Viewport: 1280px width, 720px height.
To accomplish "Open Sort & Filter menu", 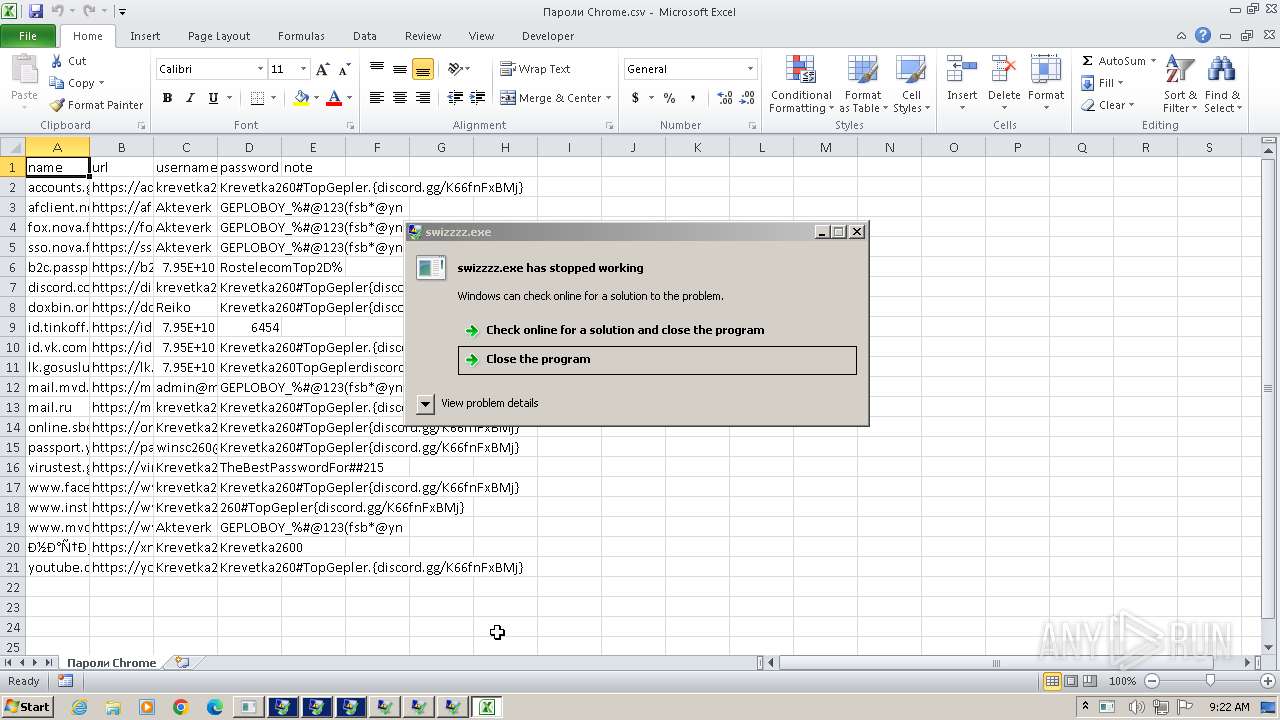I will [x=1180, y=85].
